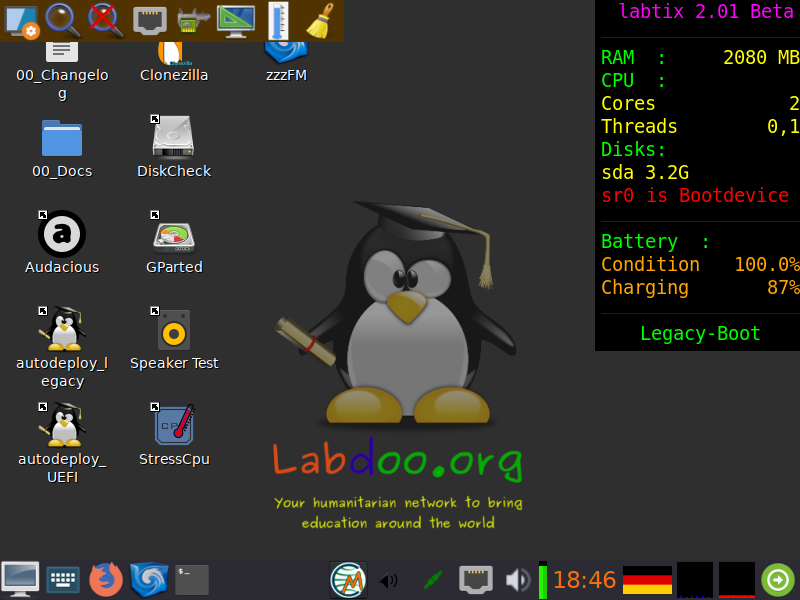Open the large volume speaker icon
The height and width of the screenshot is (600, 800).
pos(518,581)
